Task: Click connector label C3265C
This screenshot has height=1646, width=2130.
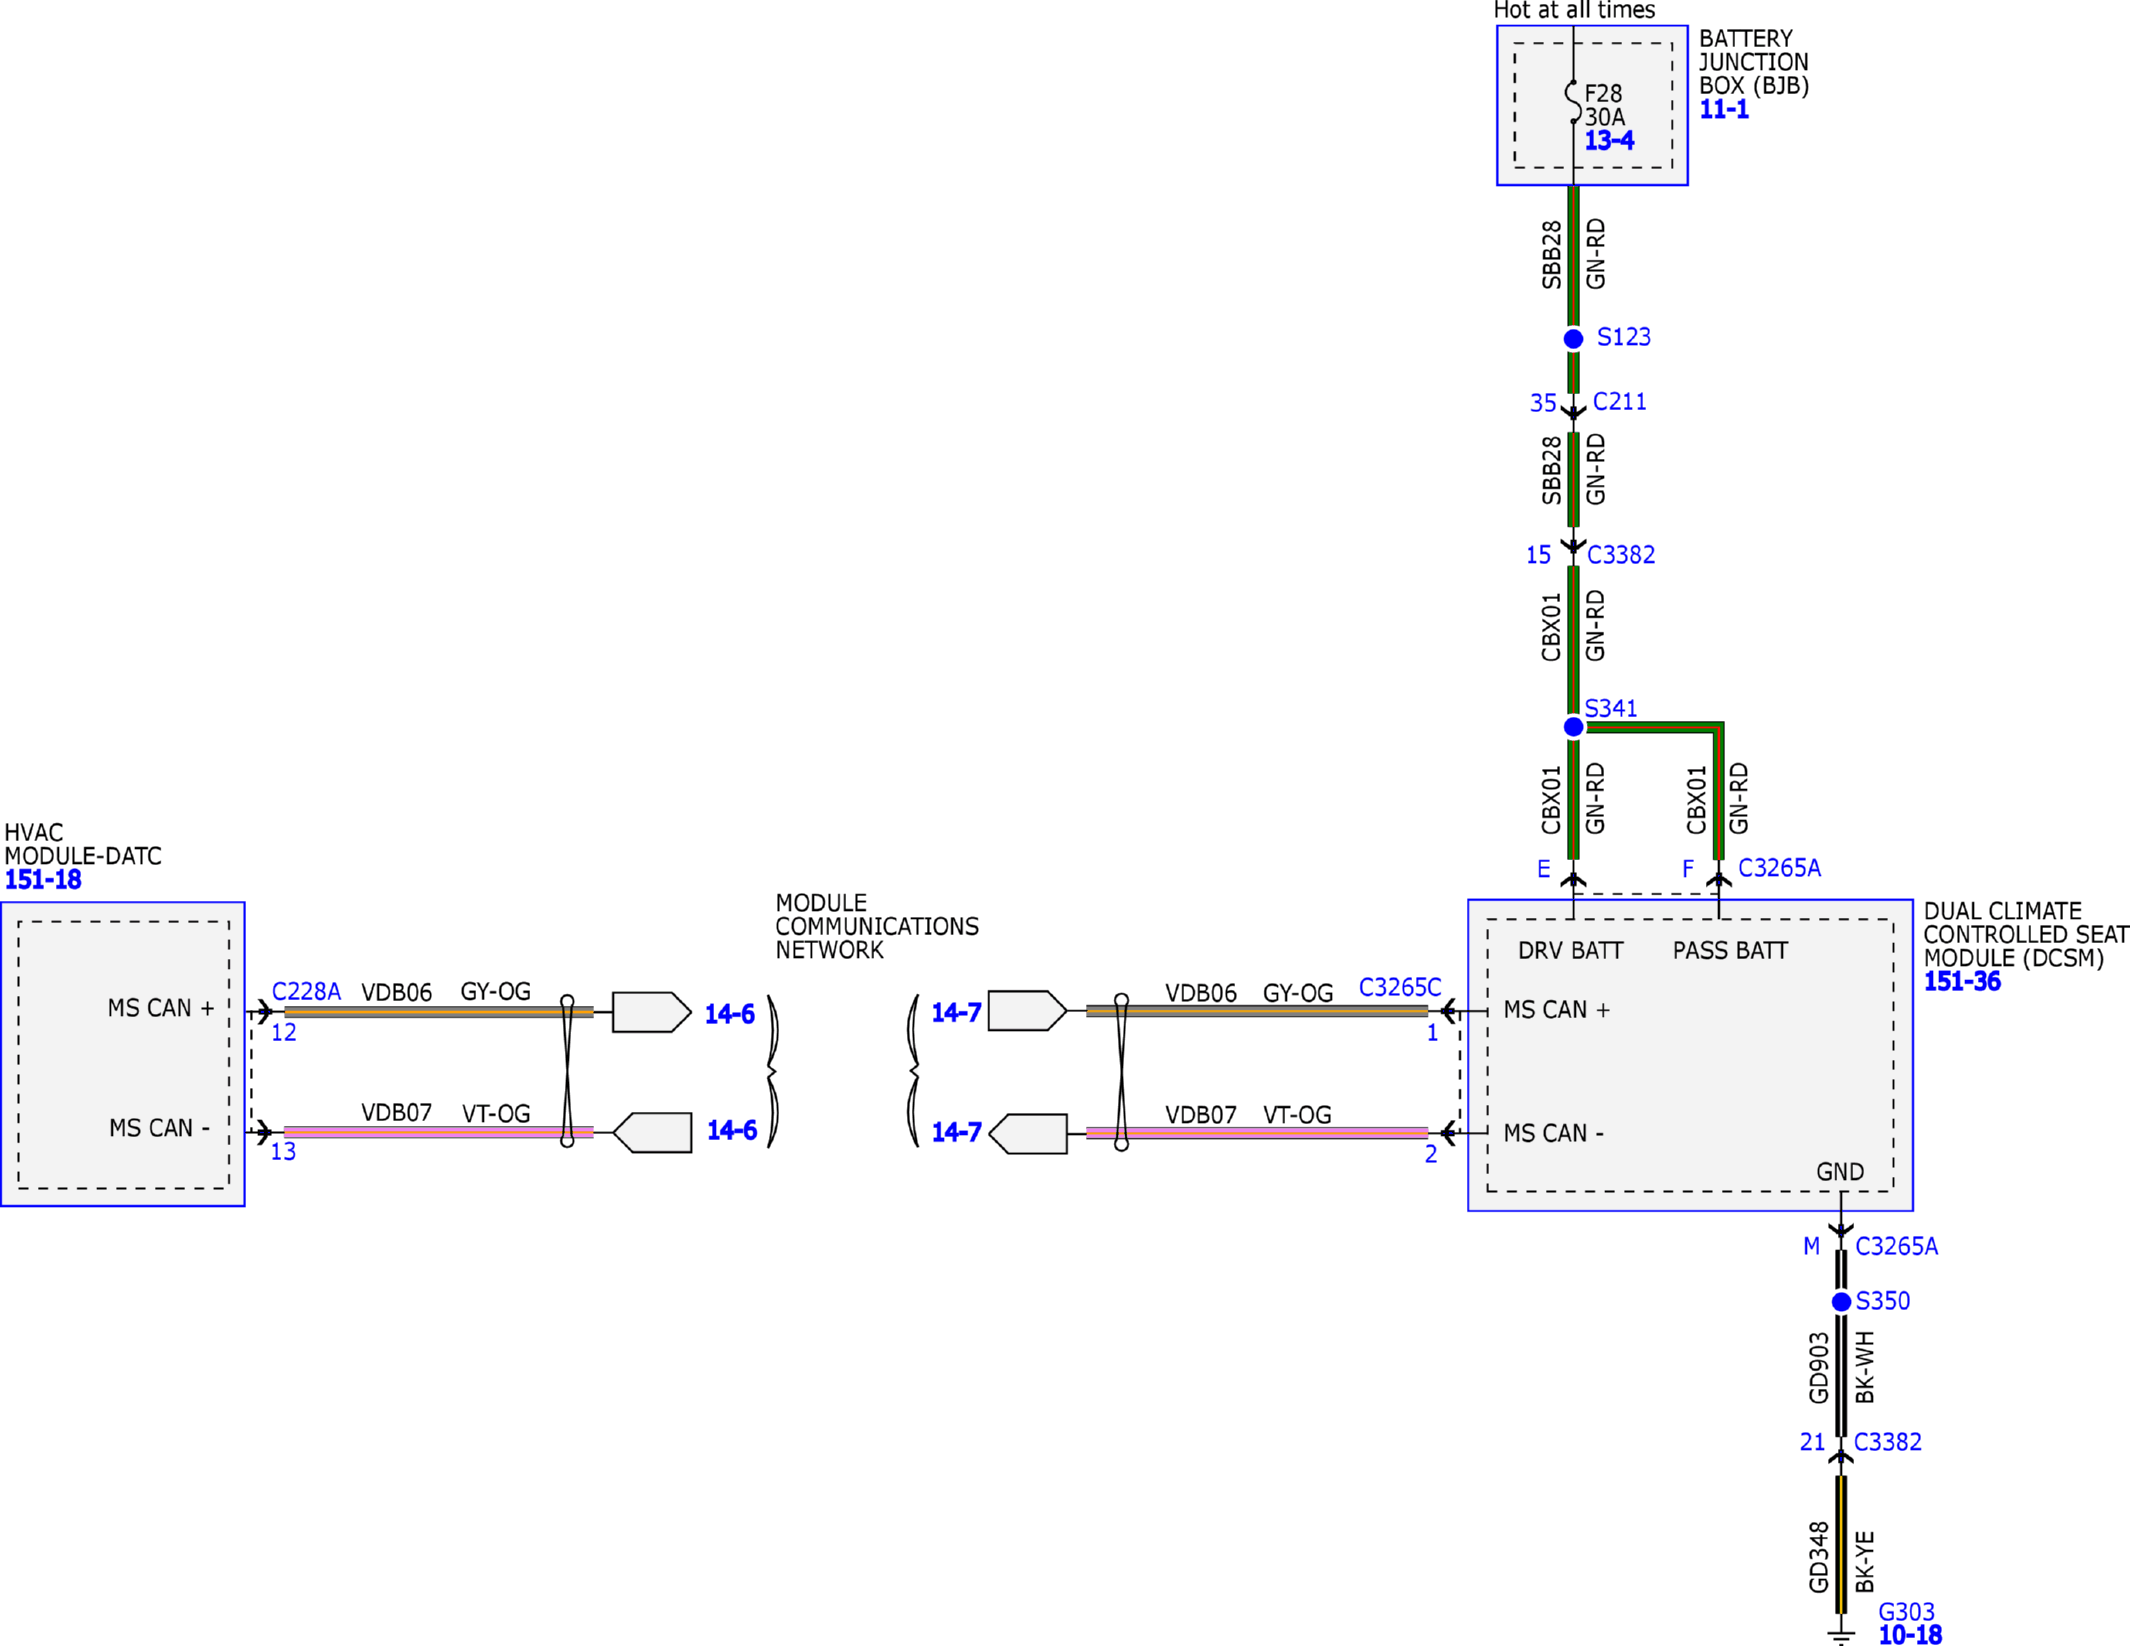Action: tap(1400, 988)
